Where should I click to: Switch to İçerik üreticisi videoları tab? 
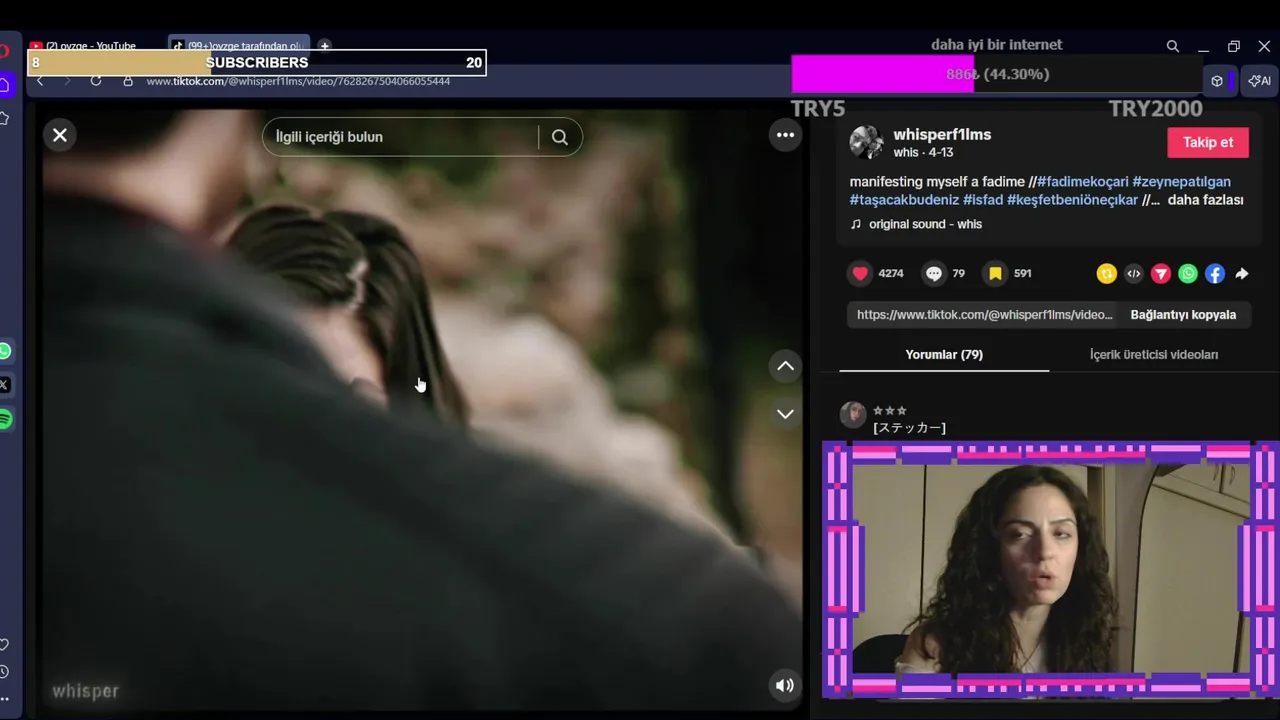coord(1154,354)
